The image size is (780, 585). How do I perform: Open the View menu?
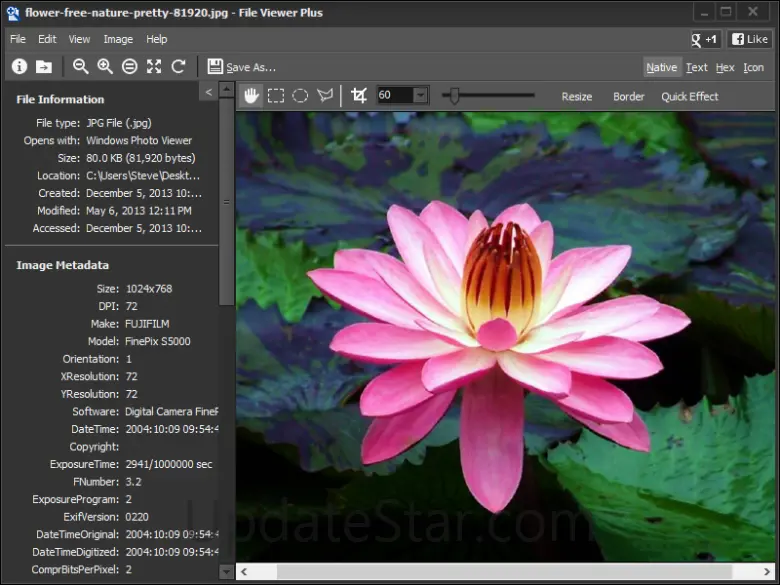(79, 39)
